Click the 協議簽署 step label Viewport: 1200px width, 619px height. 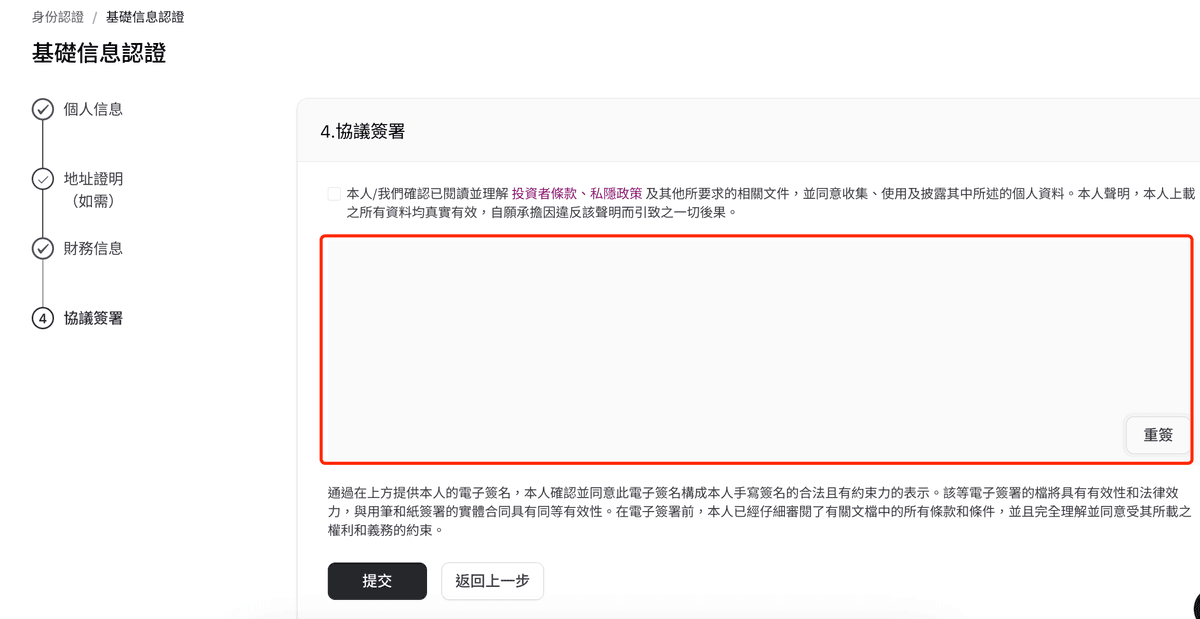(x=95, y=318)
